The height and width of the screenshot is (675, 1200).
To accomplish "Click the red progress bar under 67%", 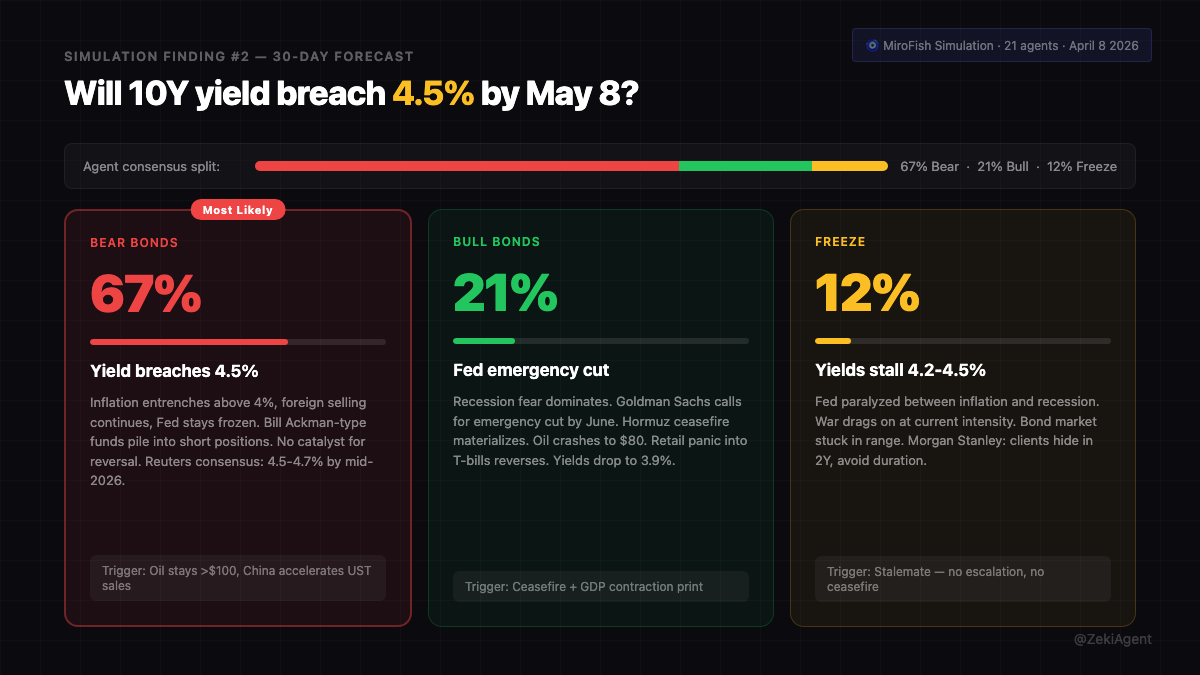I will (189, 342).
